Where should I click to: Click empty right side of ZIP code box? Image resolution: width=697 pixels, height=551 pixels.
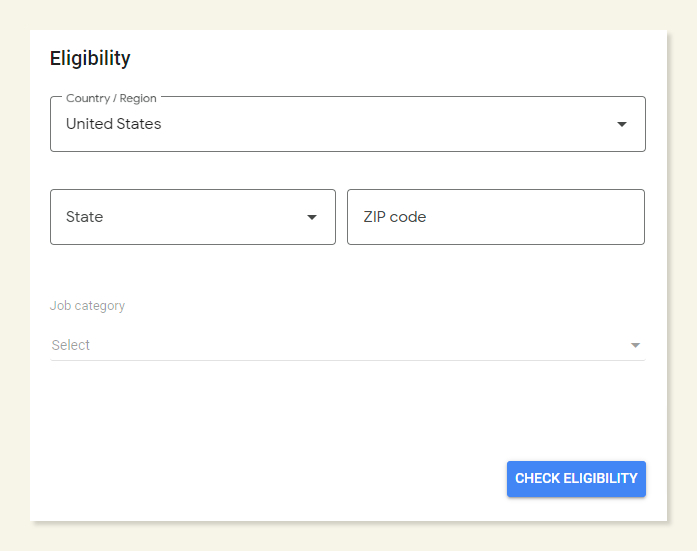(x=580, y=217)
